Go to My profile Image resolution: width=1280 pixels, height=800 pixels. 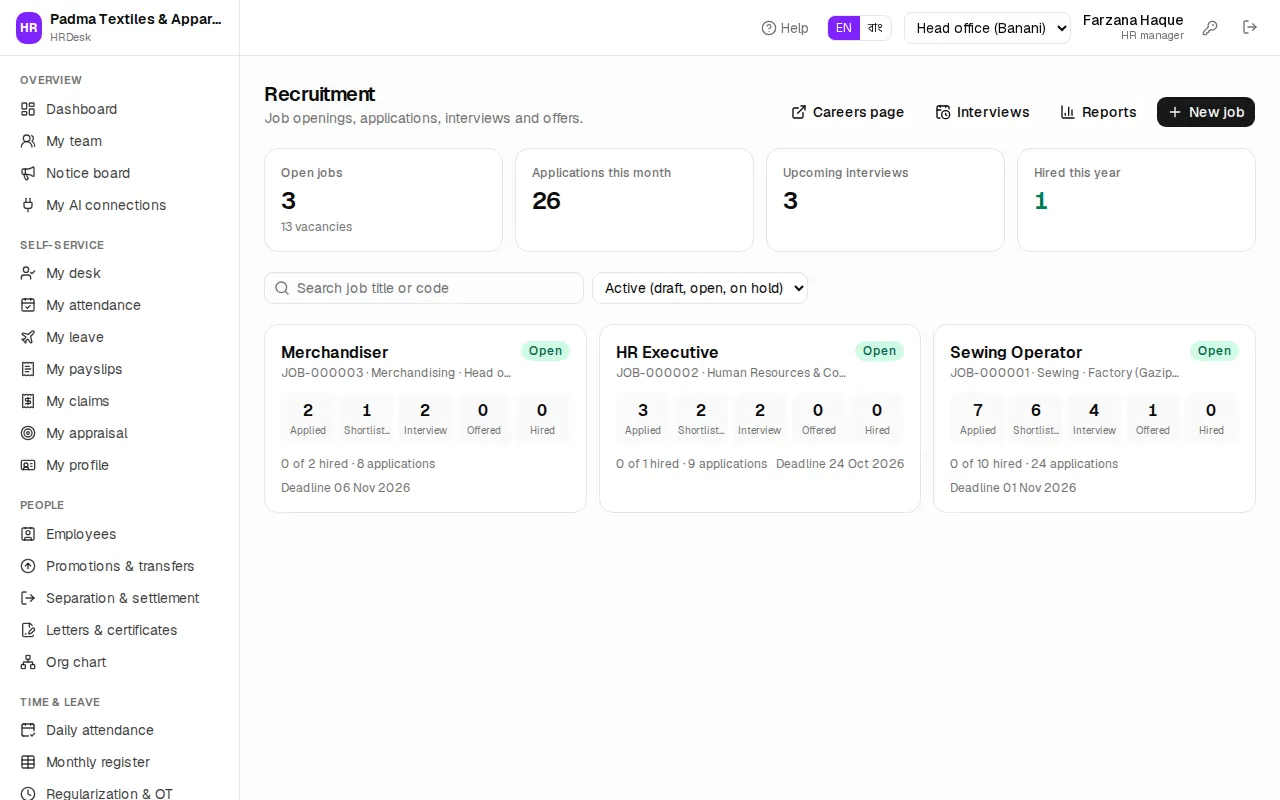(120, 465)
